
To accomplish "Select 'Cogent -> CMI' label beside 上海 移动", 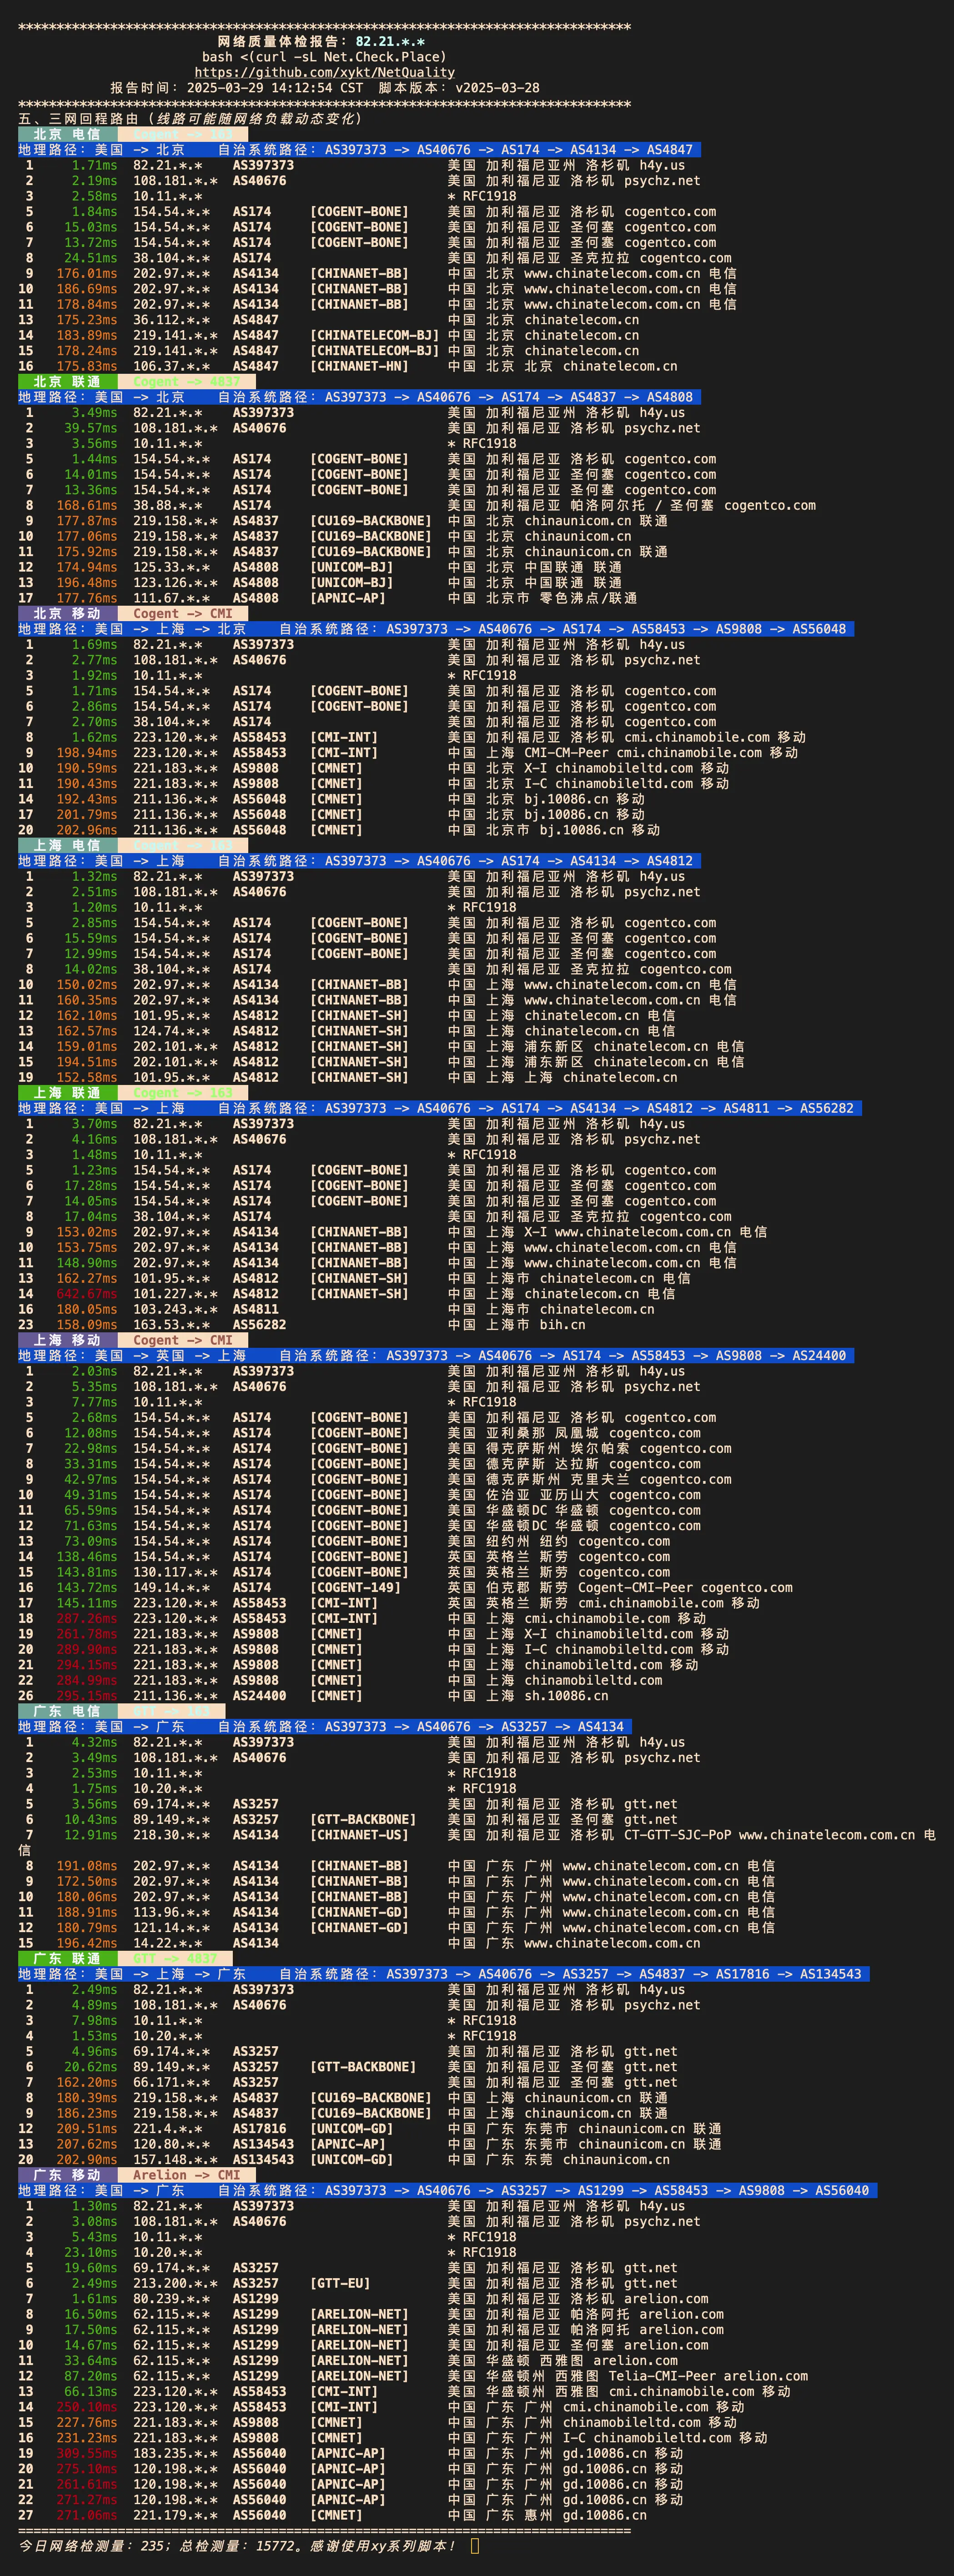I will tap(182, 1340).
